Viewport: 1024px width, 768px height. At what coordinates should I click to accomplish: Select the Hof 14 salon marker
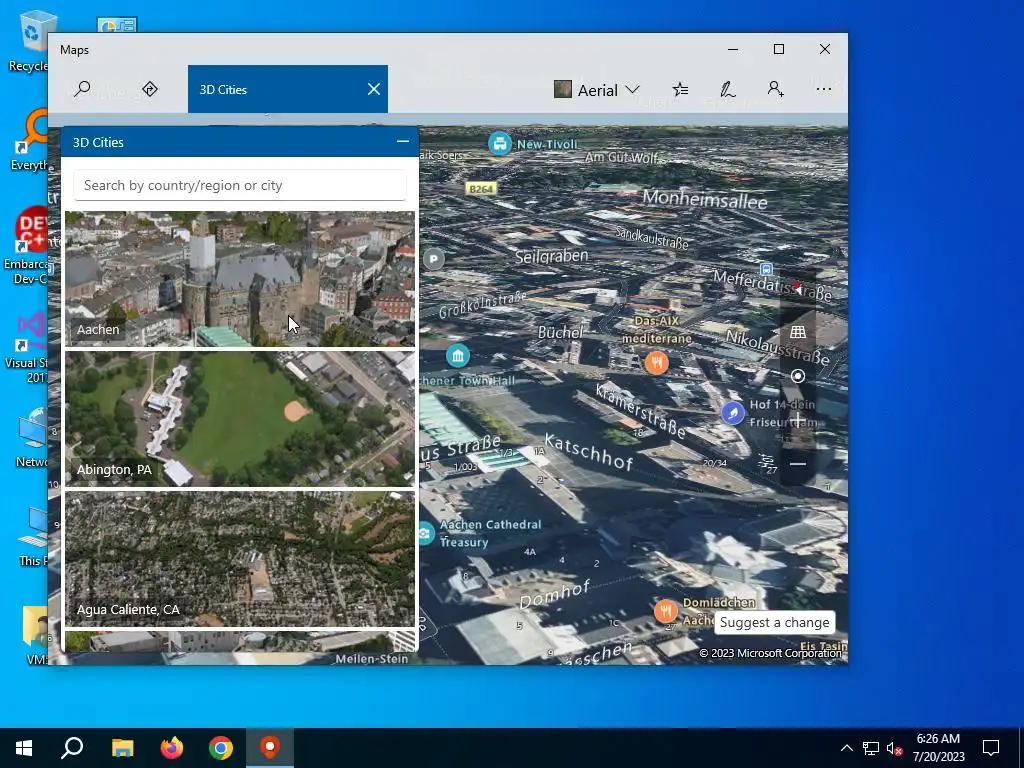coord(733,413)
